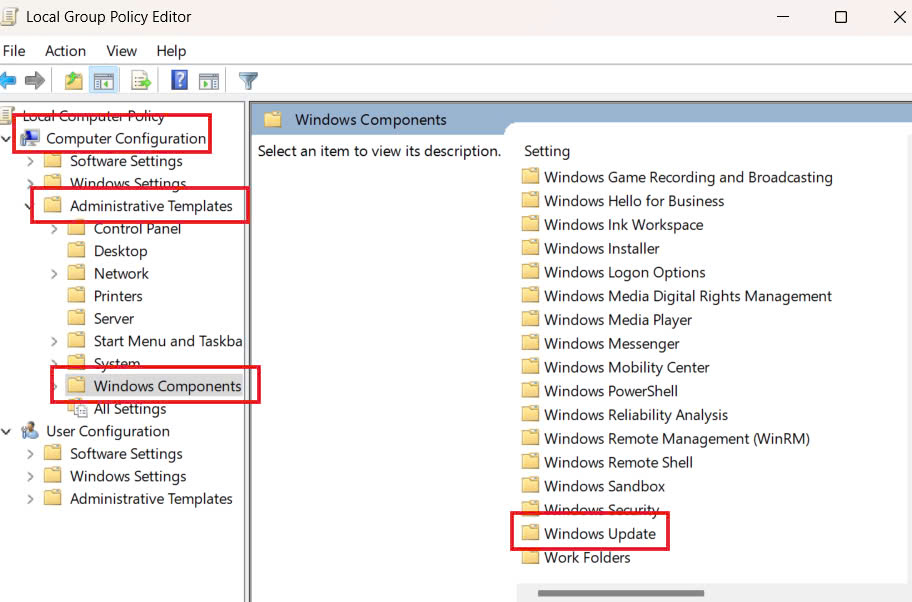This screenshot has height=602, width=912.
Task: Click the Export List toolbar icon
Action: [140, 81]
